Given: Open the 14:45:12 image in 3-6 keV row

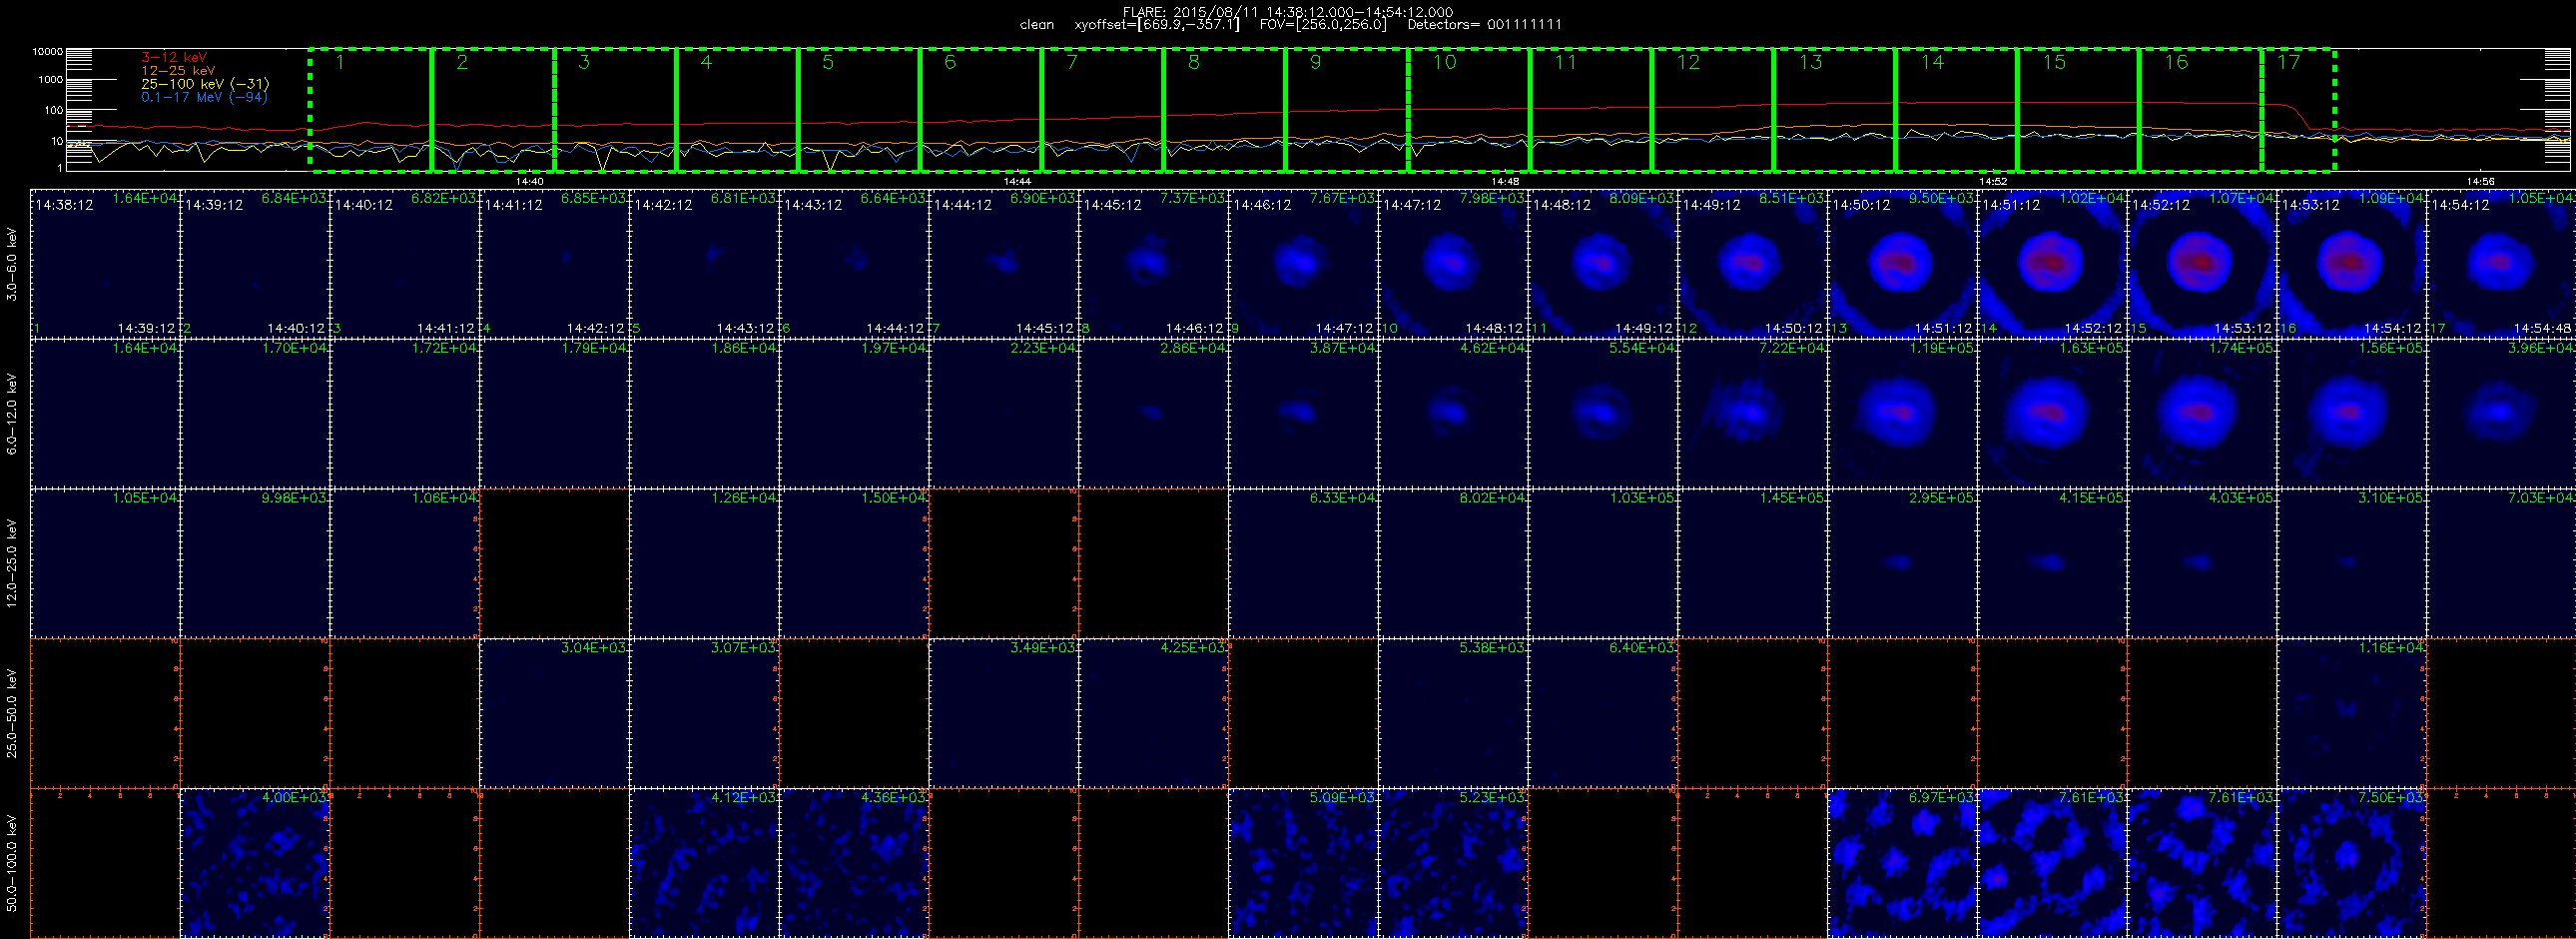Looking at the screenshot, I should [x=1153, y=264].
